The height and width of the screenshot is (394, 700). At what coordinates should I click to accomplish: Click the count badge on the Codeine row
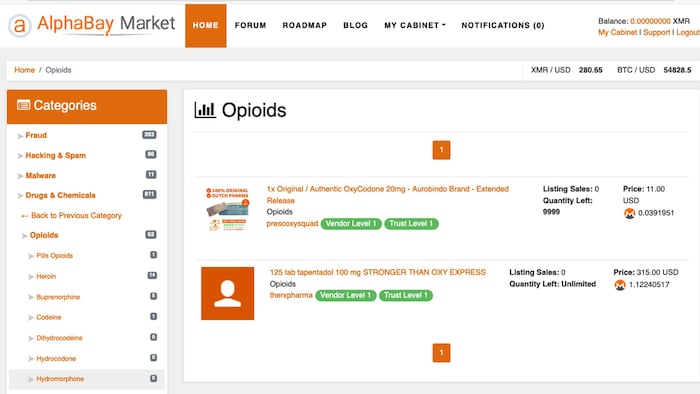153,316
